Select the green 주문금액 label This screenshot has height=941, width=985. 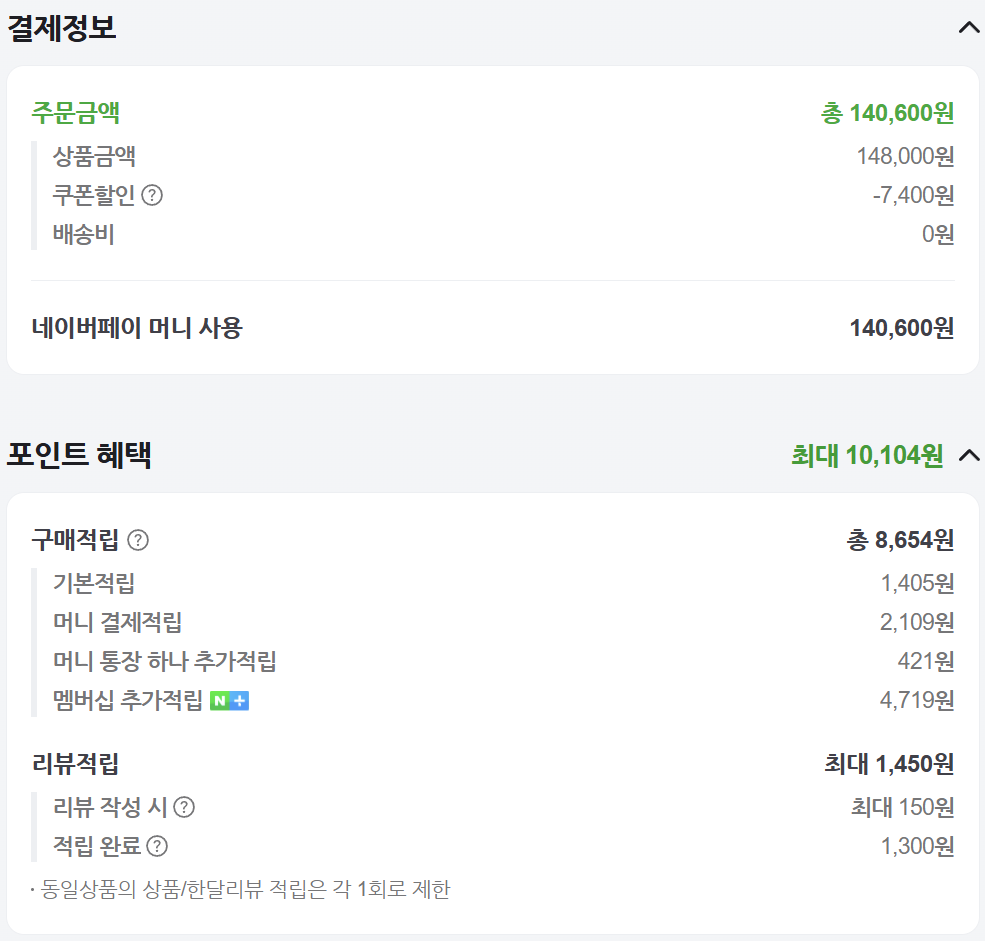76,112
